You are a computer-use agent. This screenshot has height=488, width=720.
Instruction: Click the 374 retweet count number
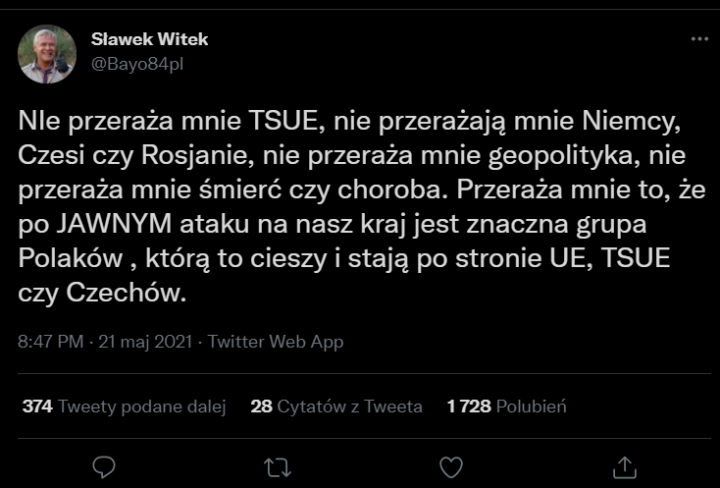coord(37,407)
